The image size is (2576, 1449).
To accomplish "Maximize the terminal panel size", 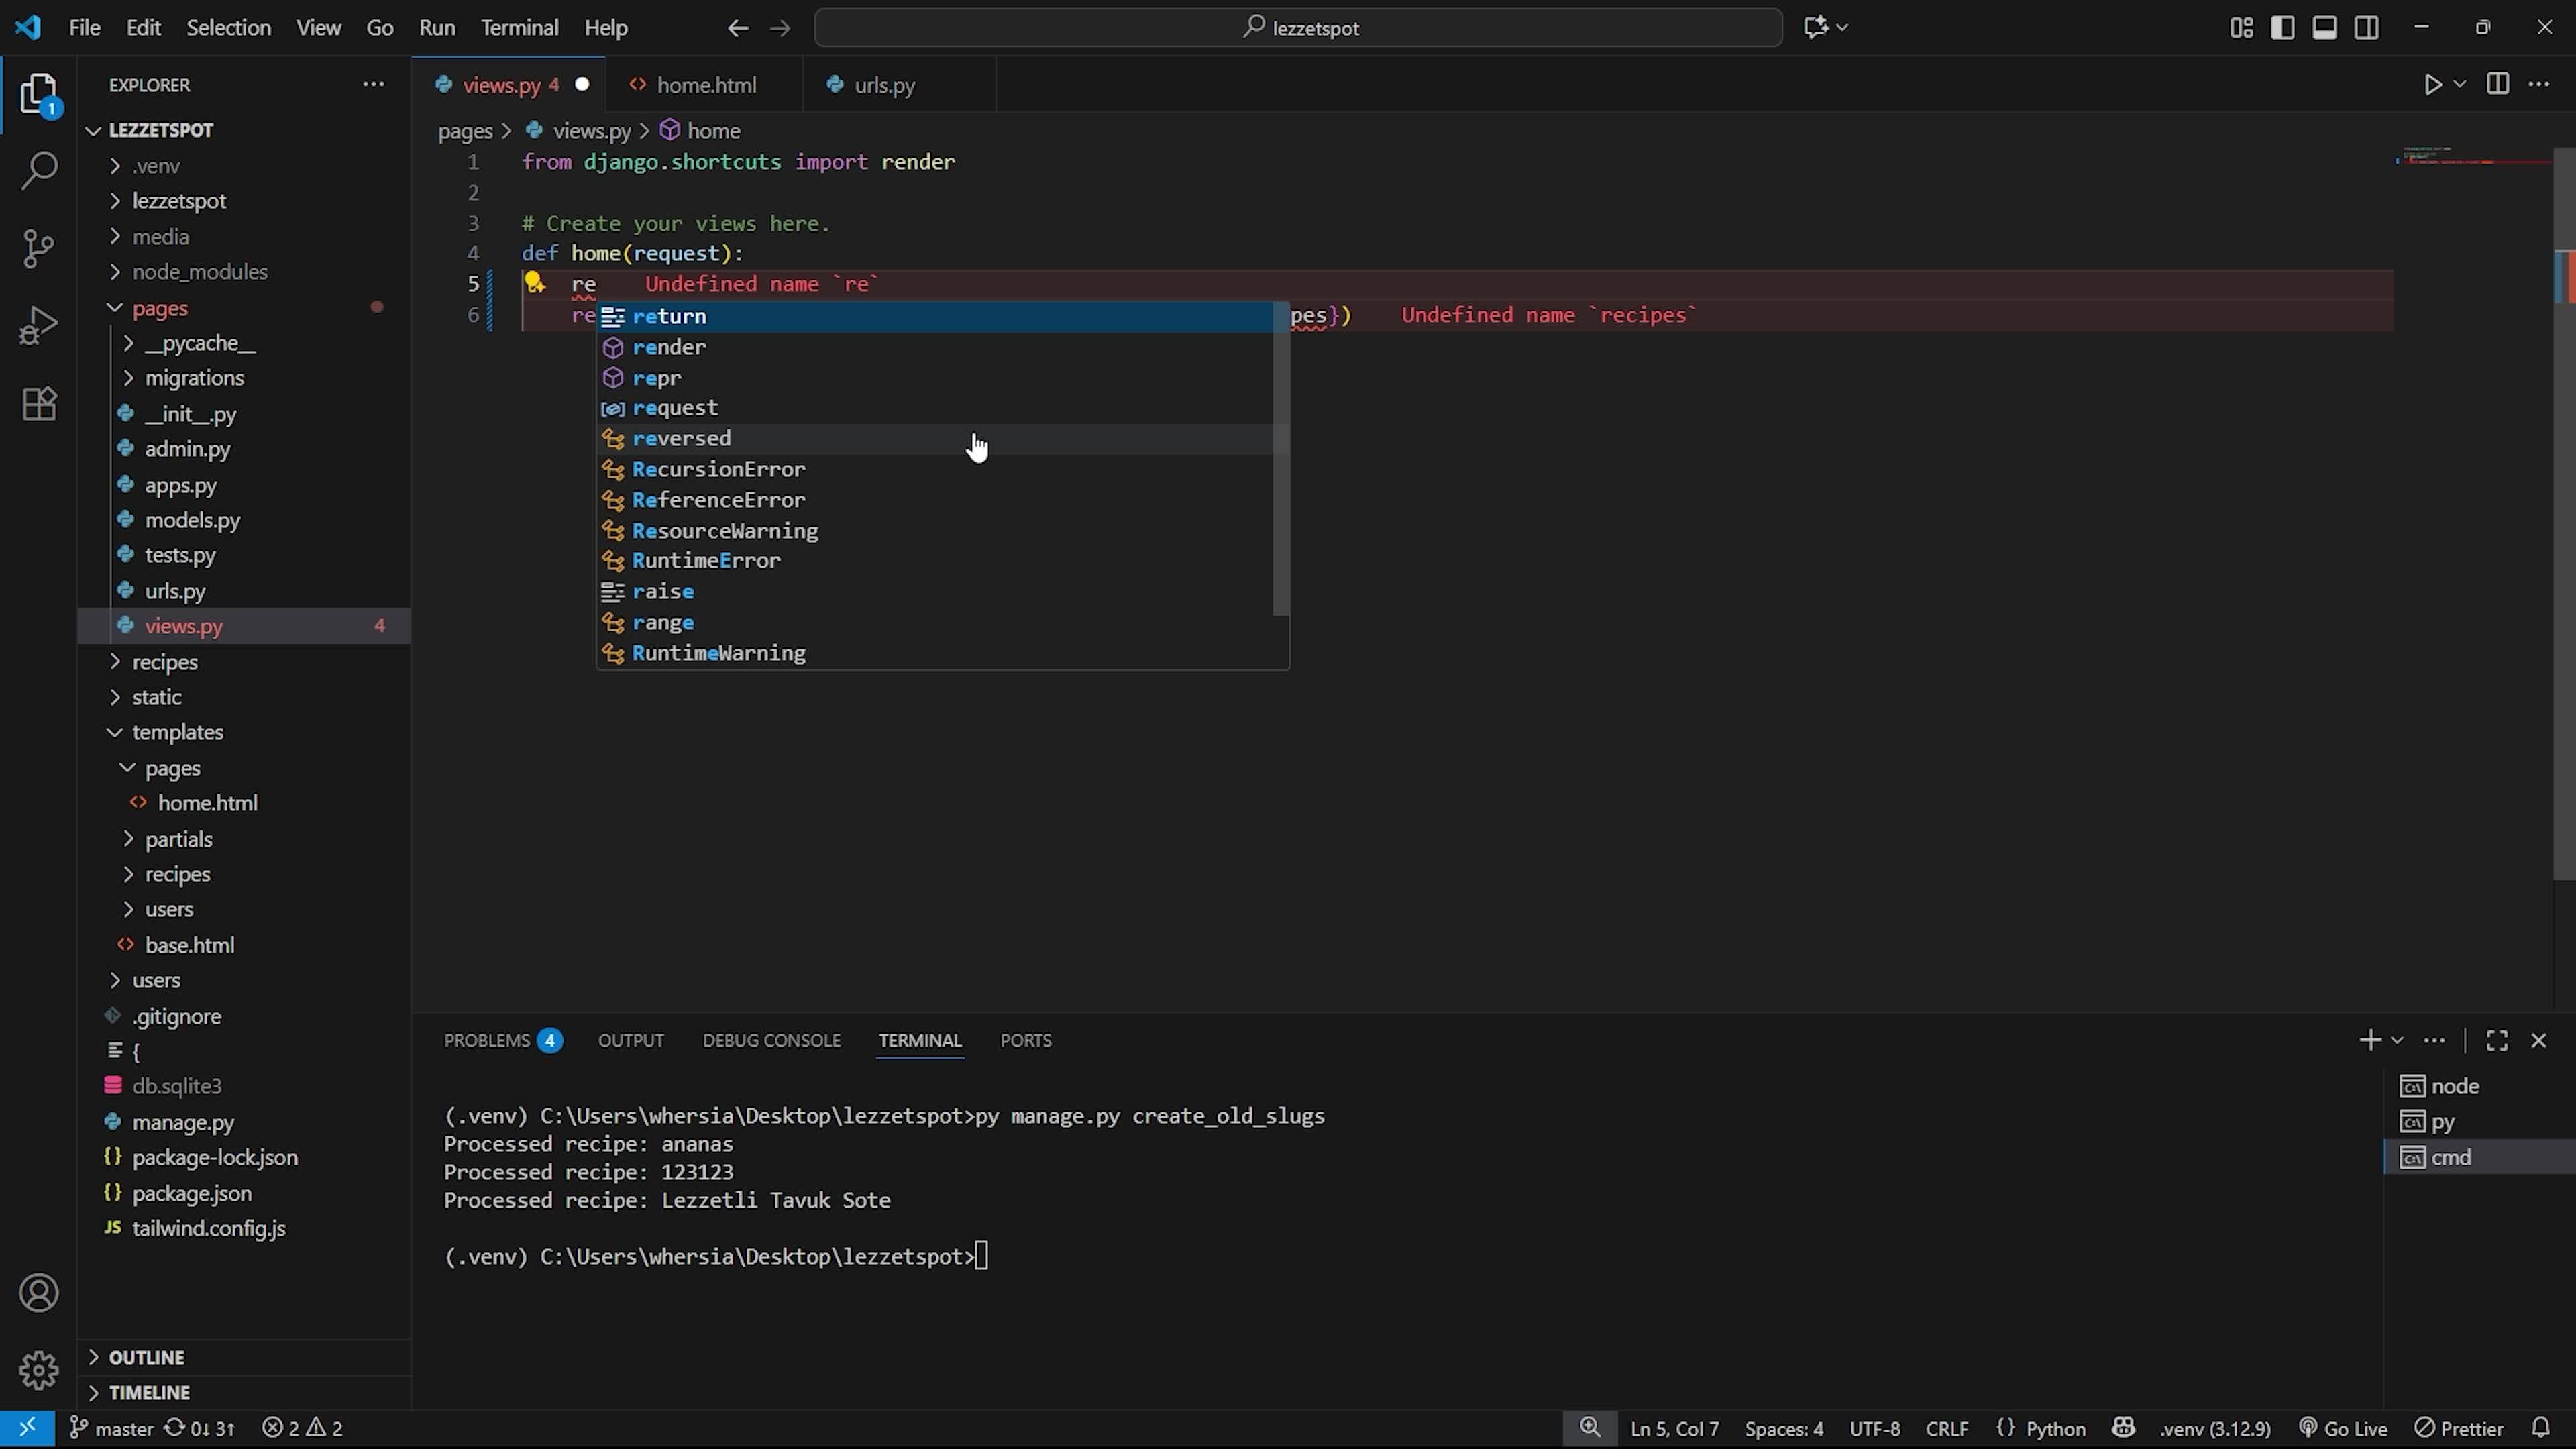I will tap(2496, 1041).
